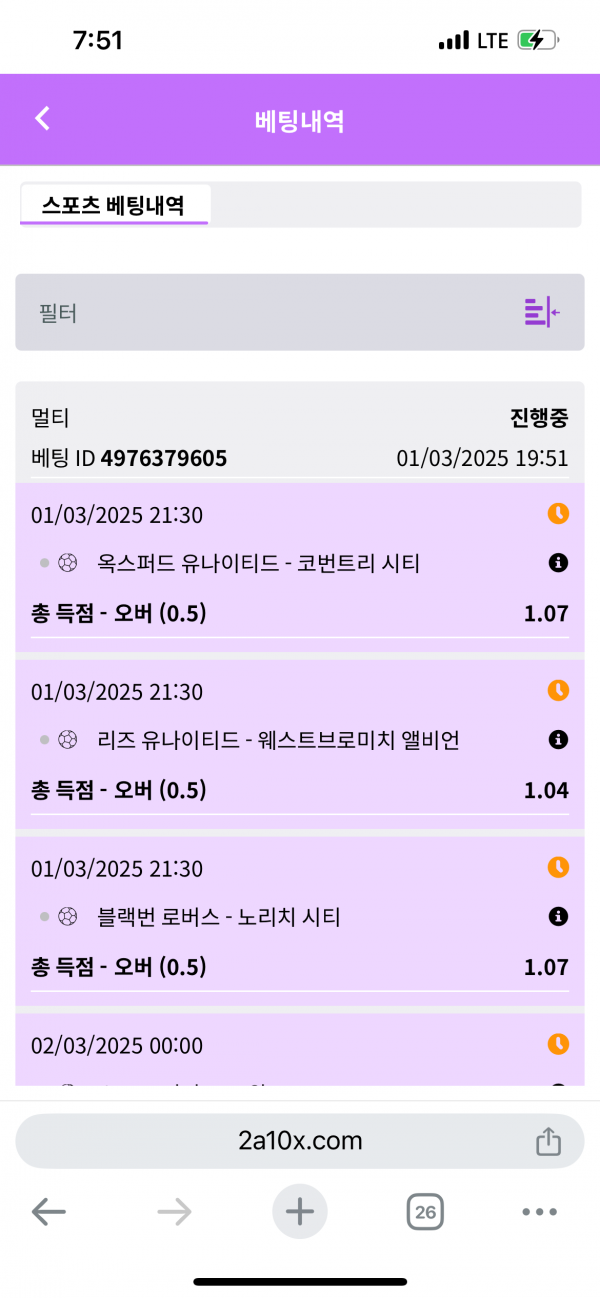Open the 옥스퍼드 유나이티드 - 코번트리 시티 match
This screenshot has height=1298, width=600.
tap(258, 564)
